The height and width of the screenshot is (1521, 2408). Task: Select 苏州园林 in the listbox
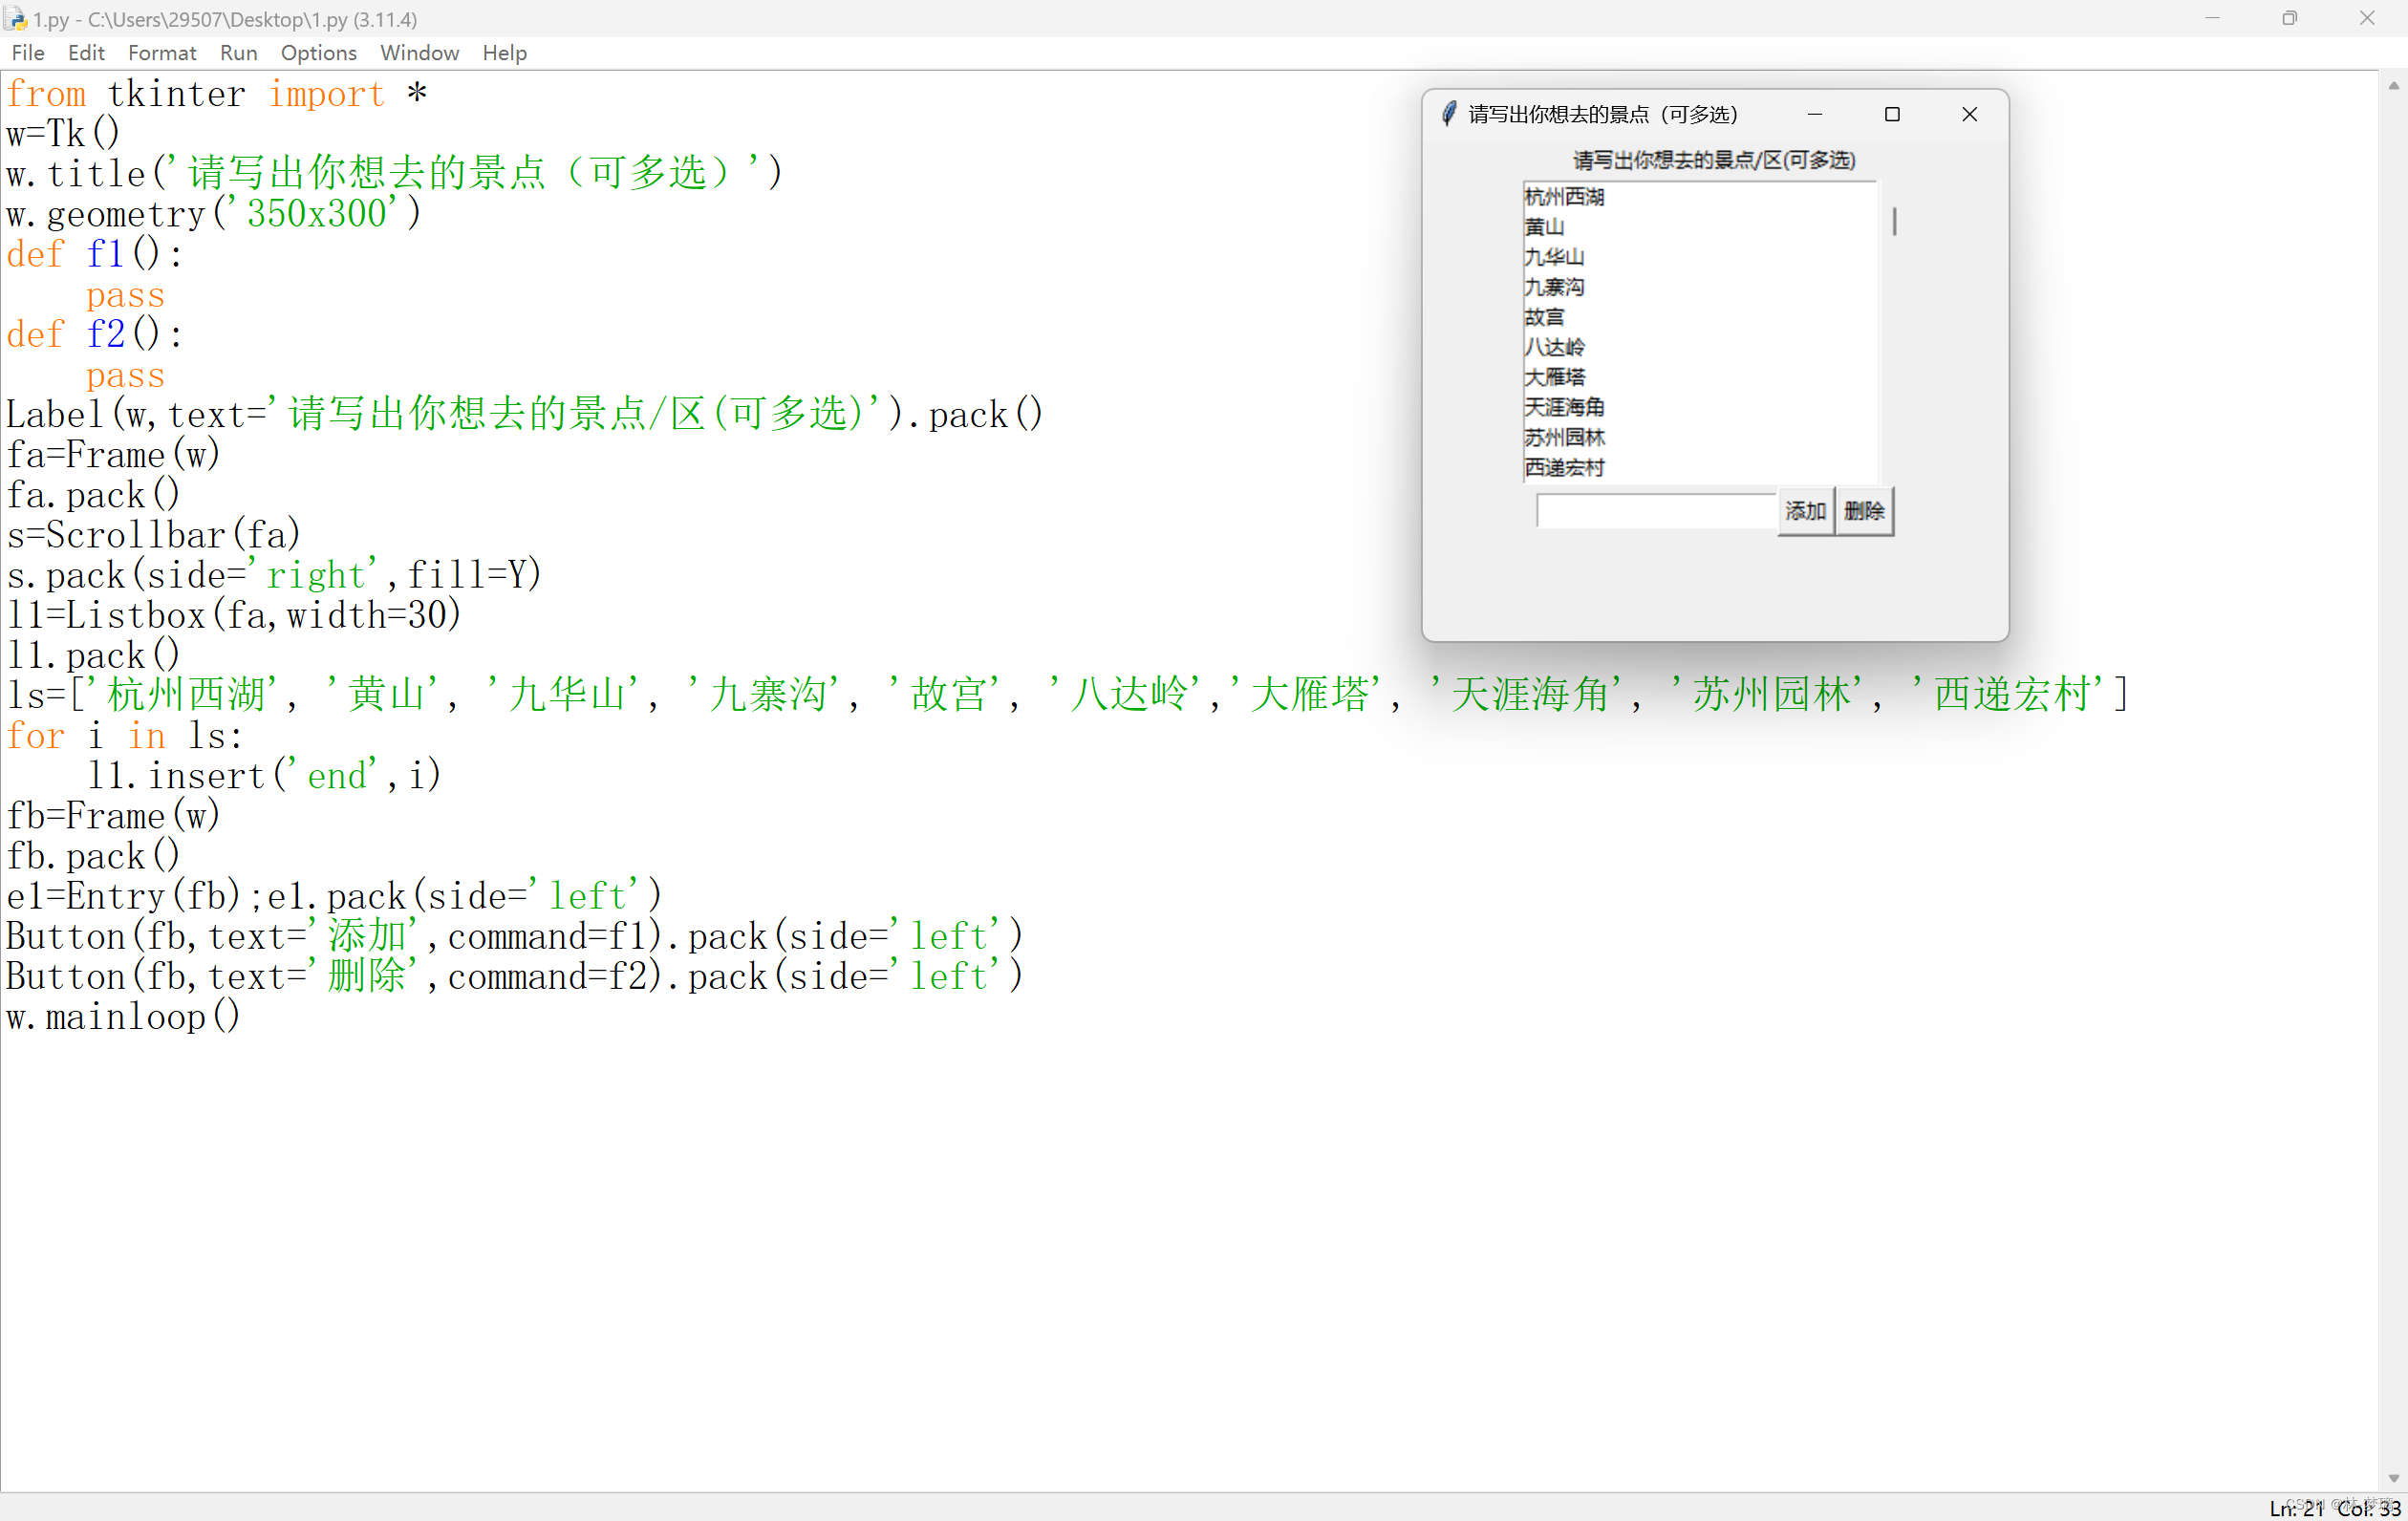click(x=1564, y=437)
